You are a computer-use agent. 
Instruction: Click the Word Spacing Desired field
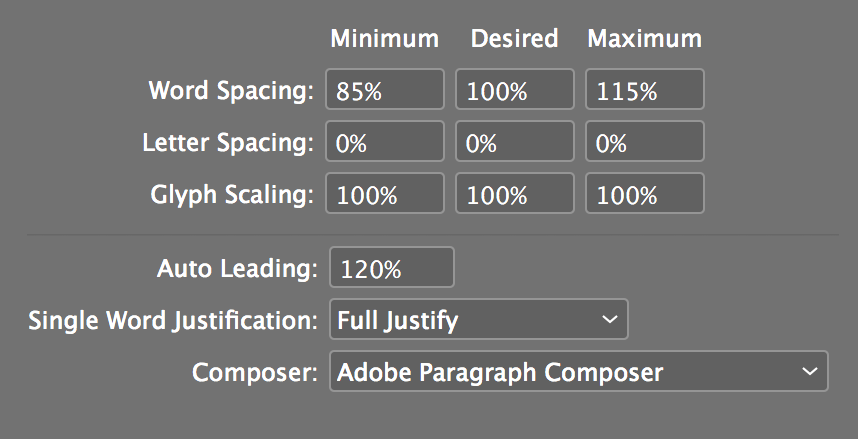515,90
